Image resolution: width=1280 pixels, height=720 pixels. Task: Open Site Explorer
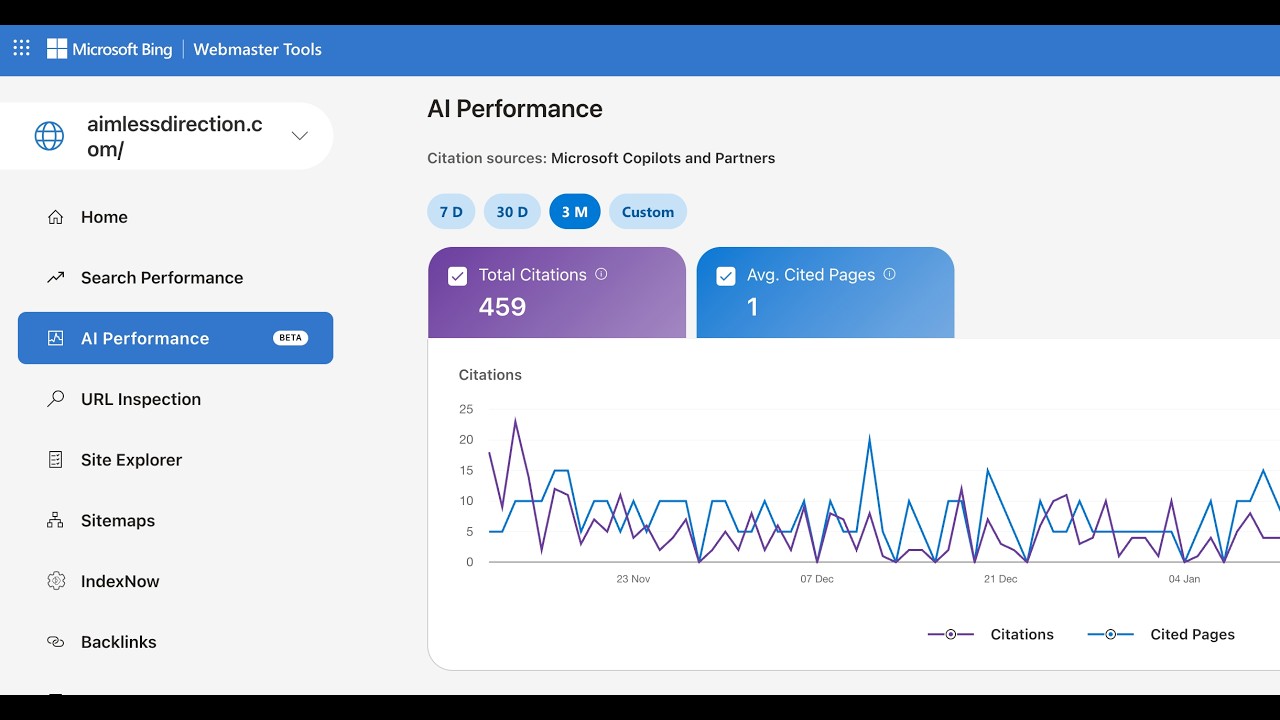pyautogui.click(x=175, y=460)
